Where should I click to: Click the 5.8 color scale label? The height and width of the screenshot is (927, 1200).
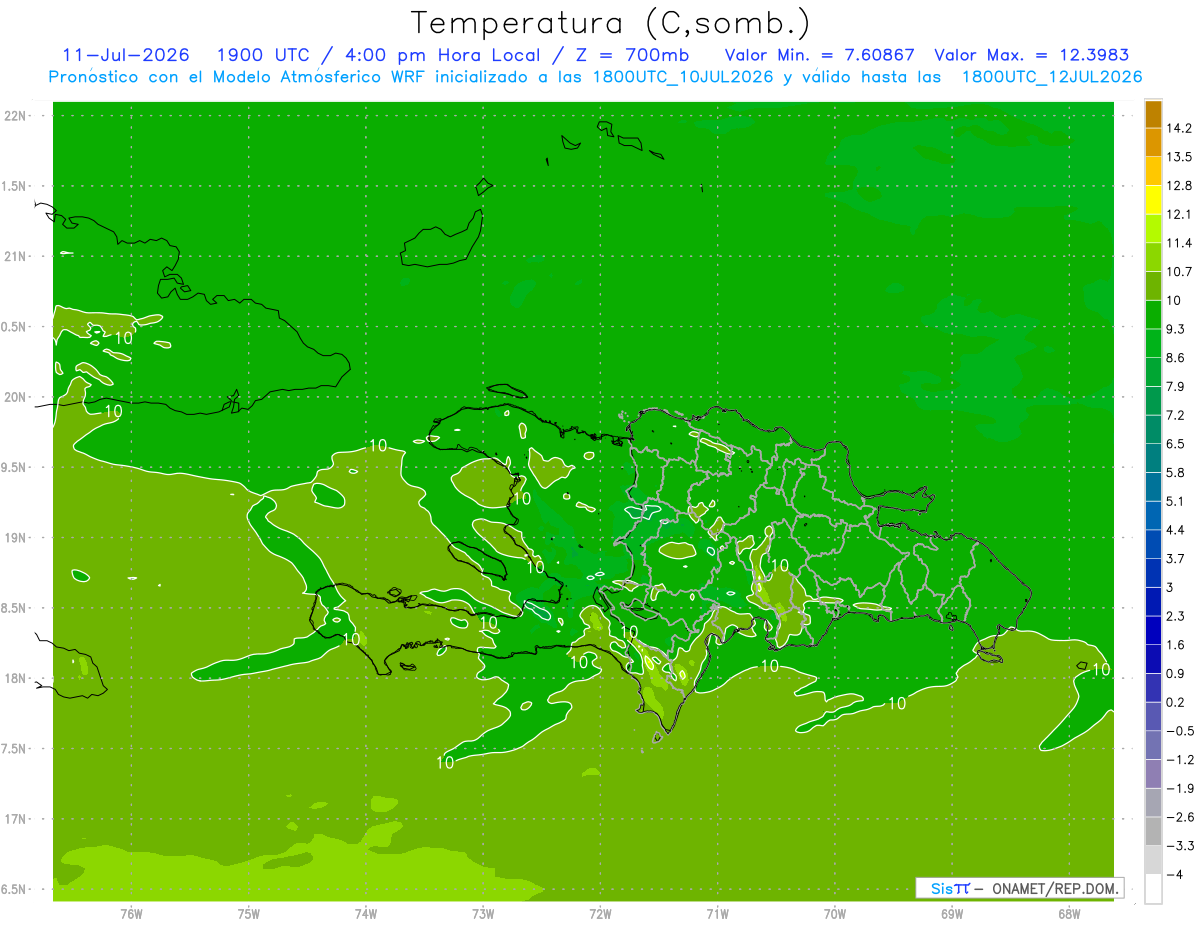click(1176, 472)
